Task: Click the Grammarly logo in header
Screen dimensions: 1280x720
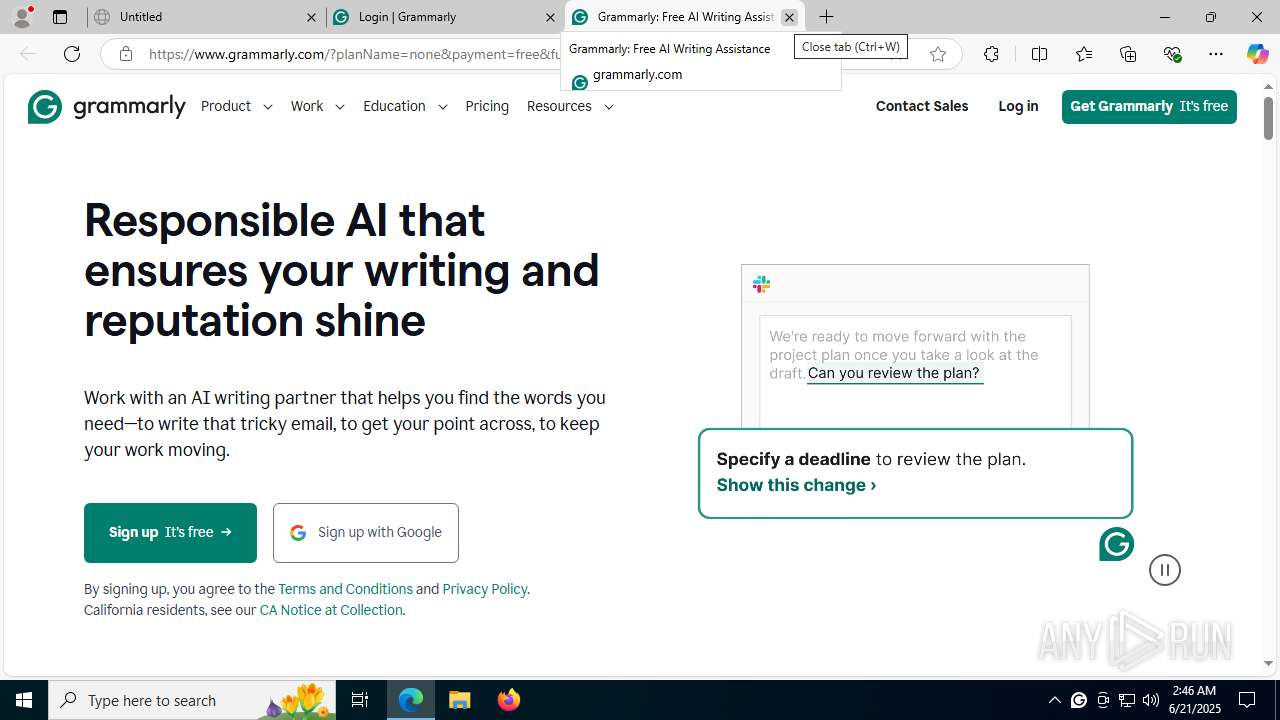Action: pos(106,106)
